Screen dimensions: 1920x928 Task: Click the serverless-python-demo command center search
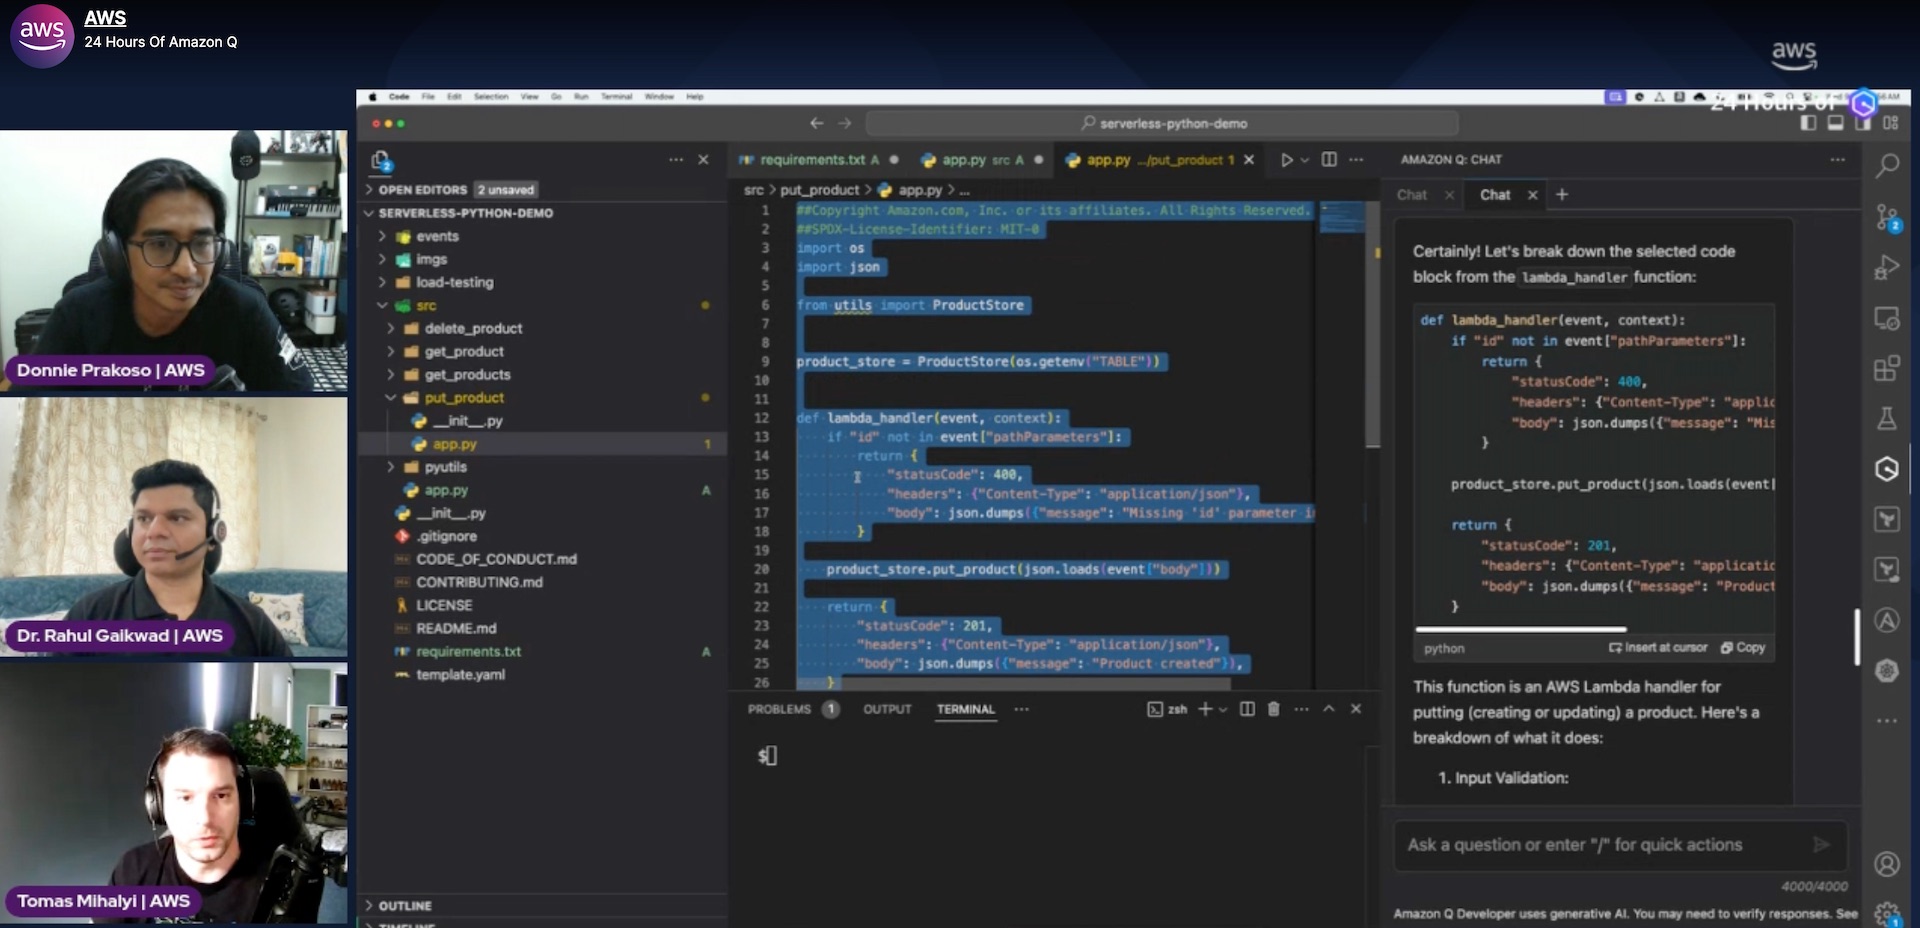point(1162,123)
